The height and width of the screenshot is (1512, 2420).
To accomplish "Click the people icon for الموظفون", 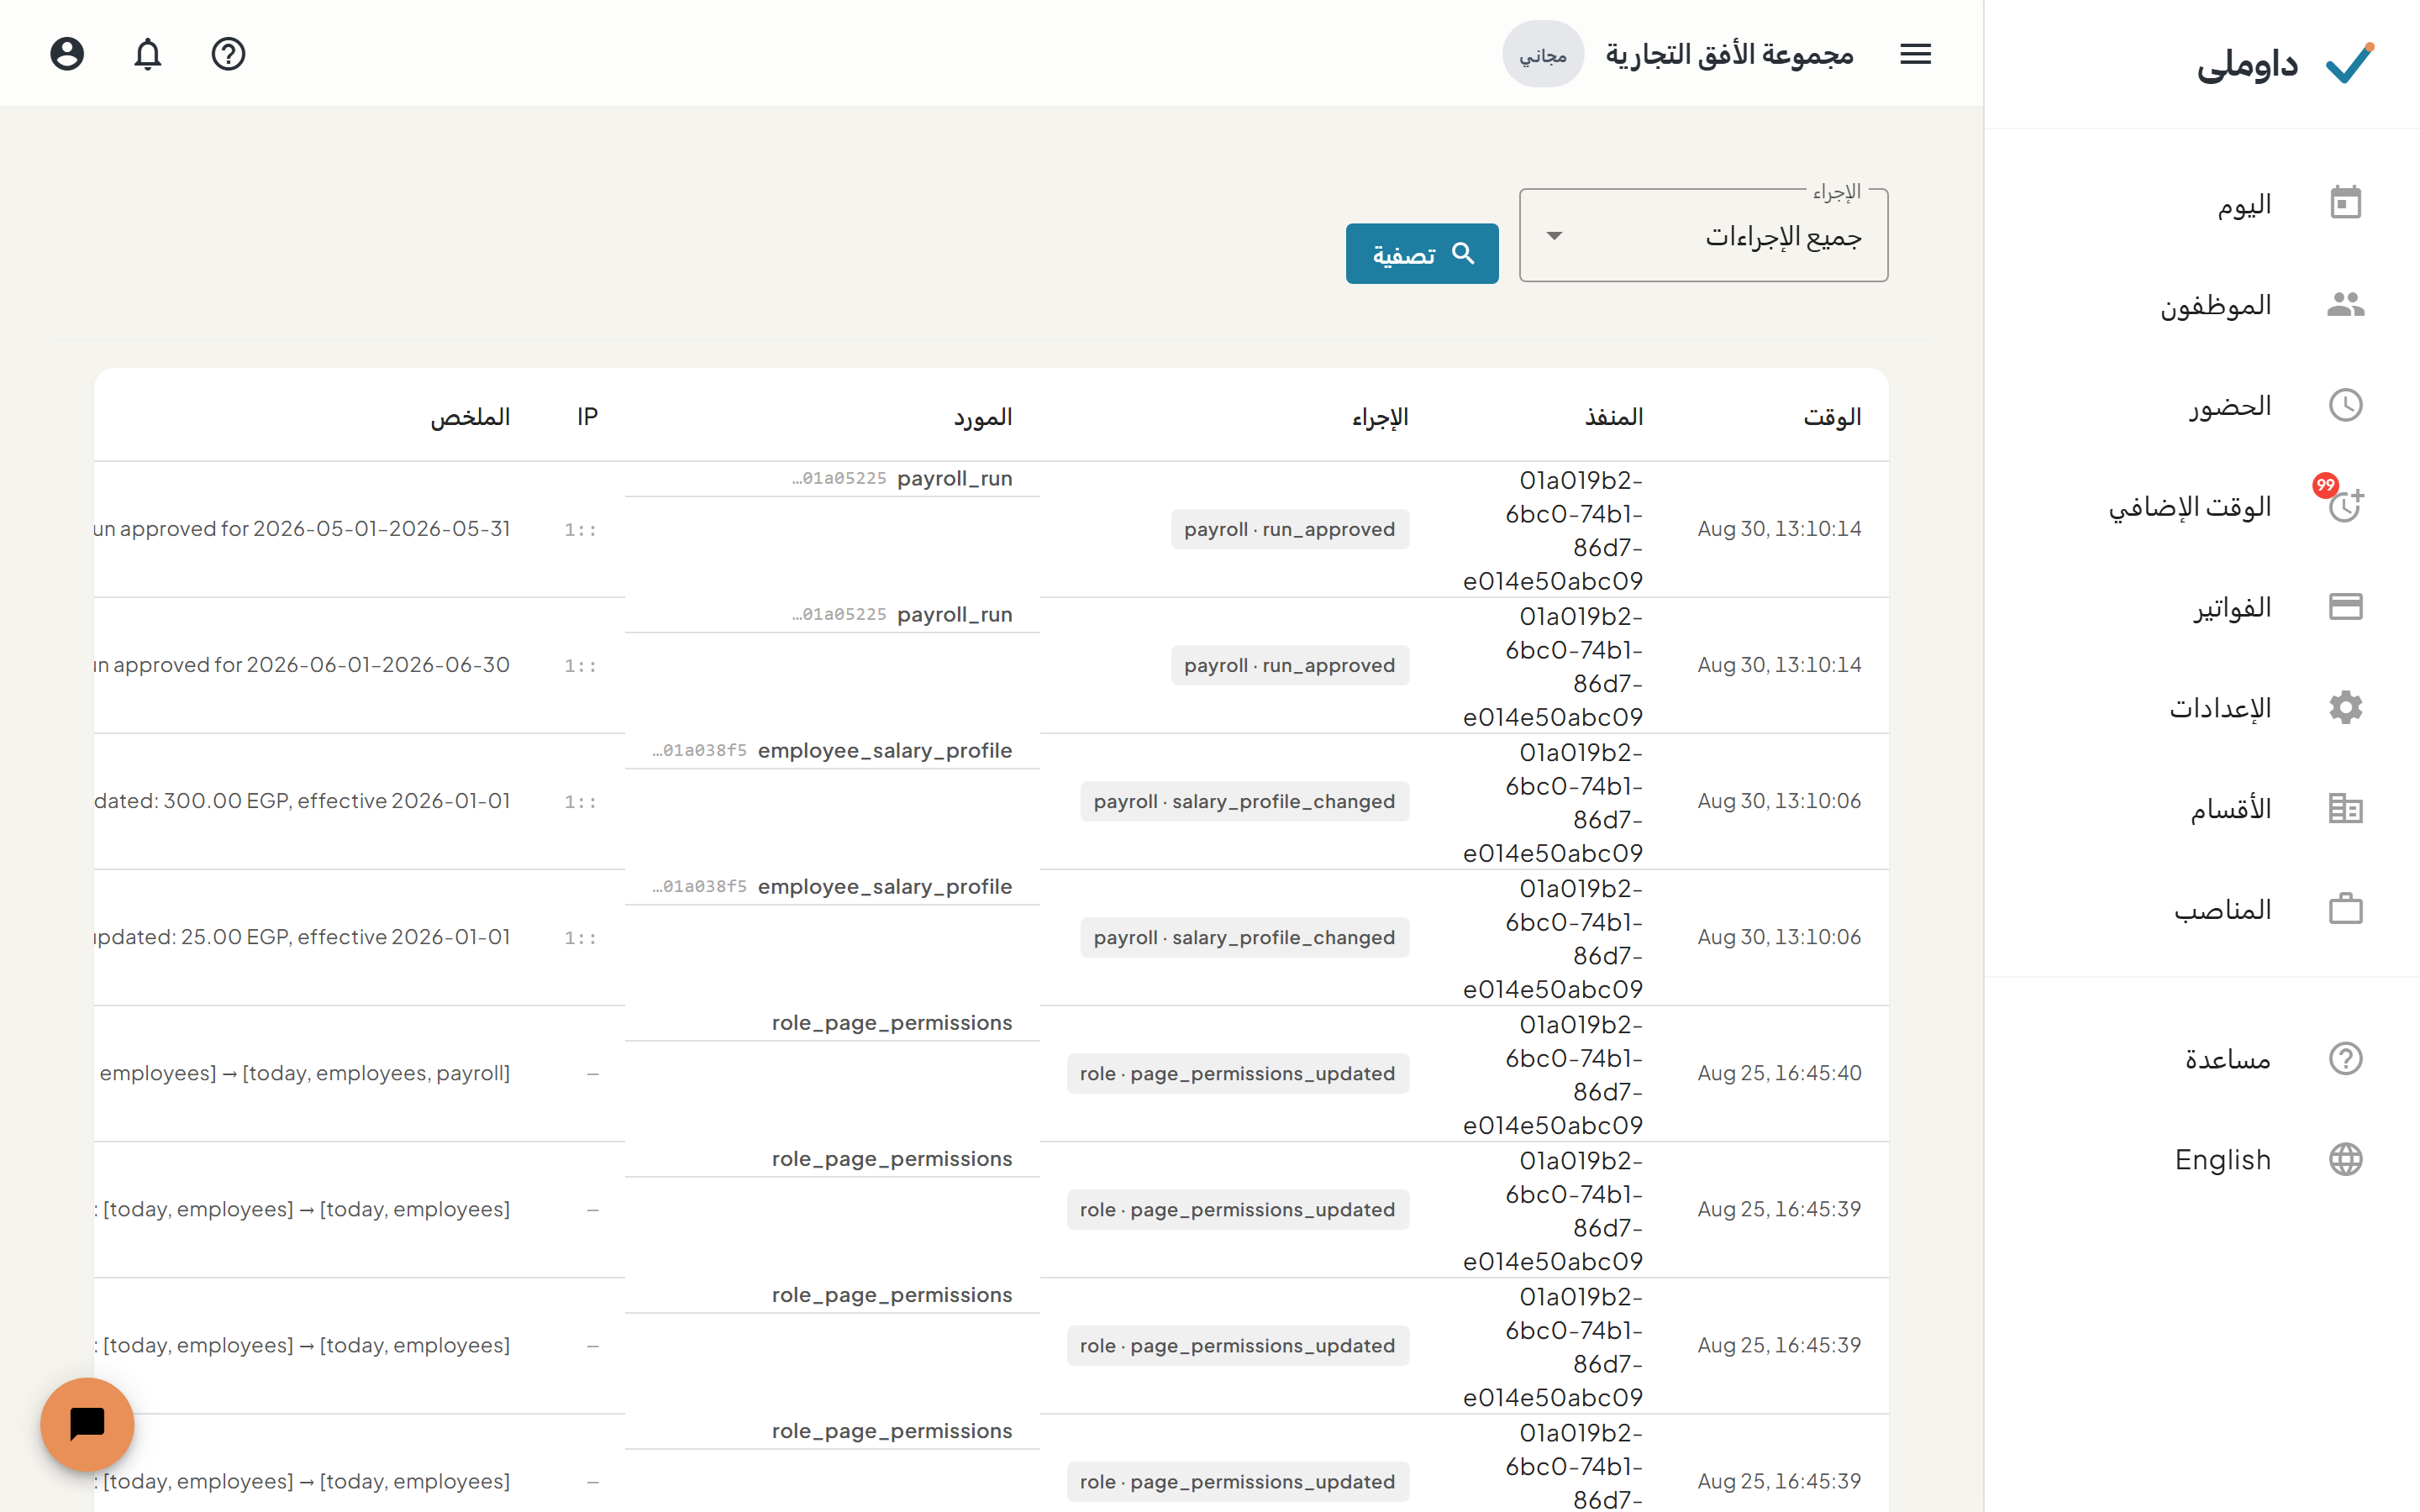I will point(2345,304).
